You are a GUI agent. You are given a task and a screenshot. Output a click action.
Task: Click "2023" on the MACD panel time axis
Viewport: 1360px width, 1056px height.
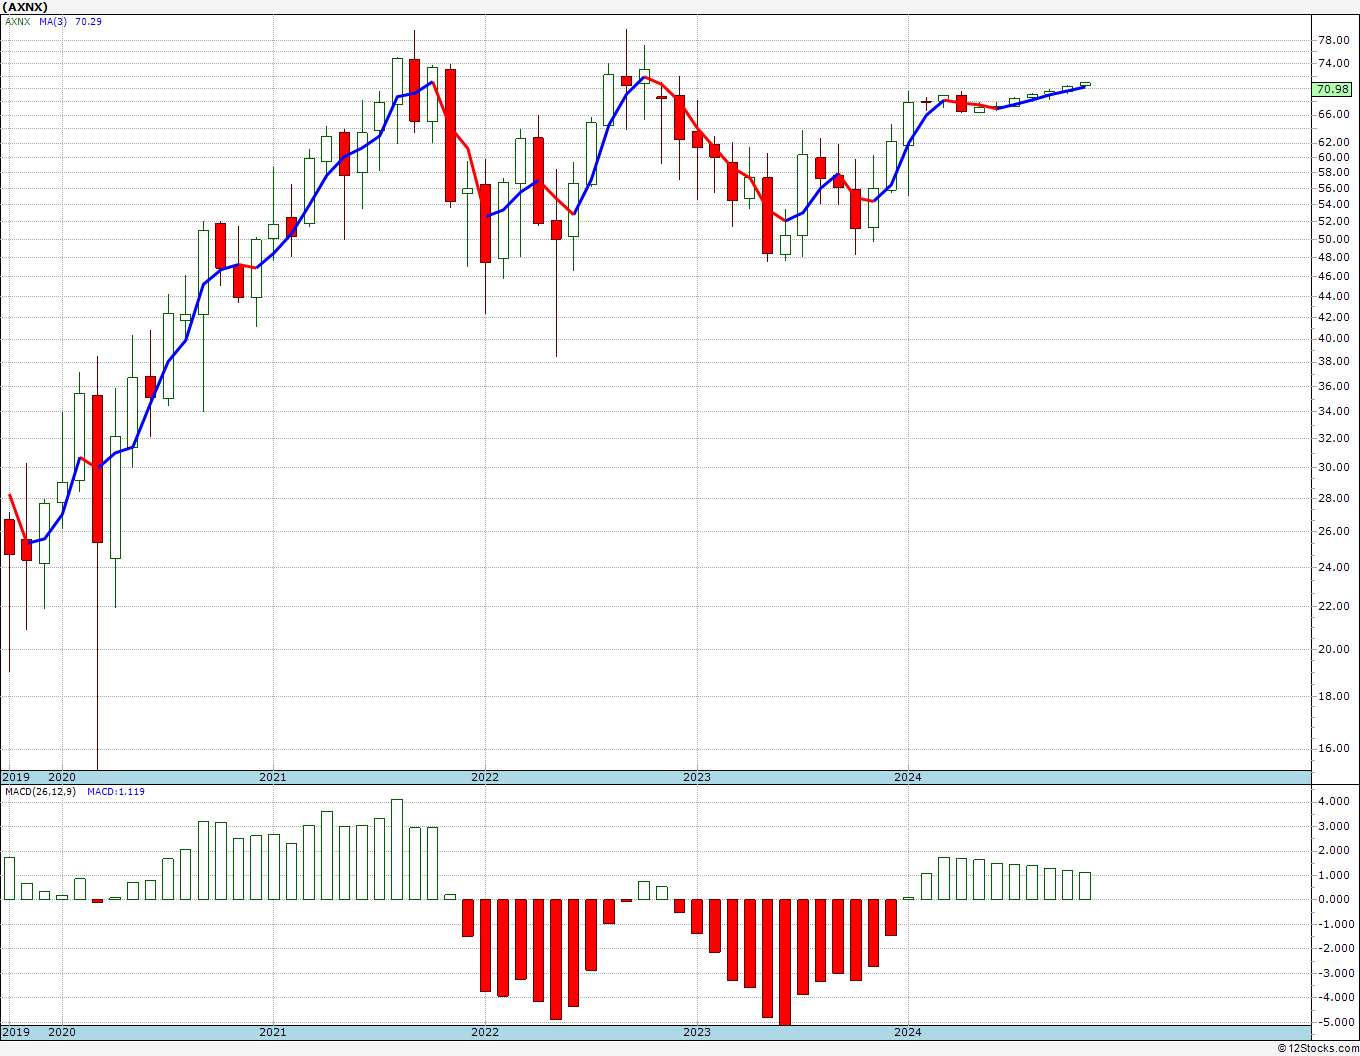[697, 1032]
